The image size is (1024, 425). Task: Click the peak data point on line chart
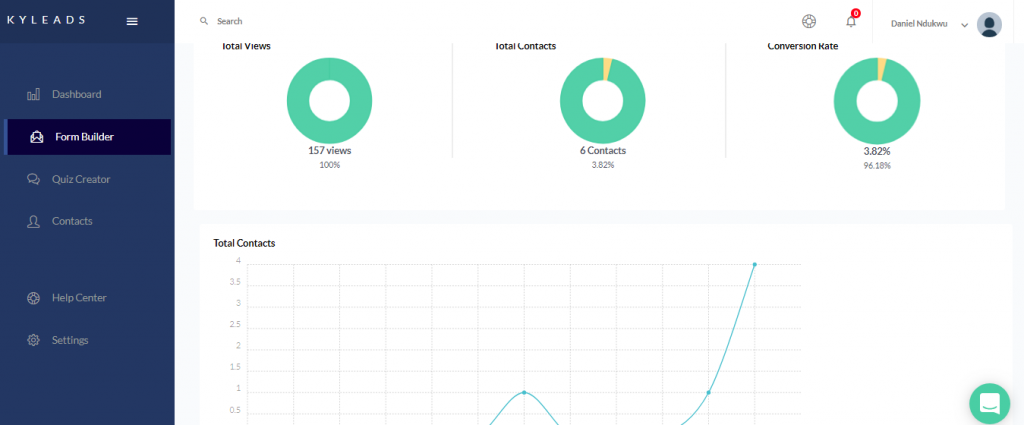[754, 264]
